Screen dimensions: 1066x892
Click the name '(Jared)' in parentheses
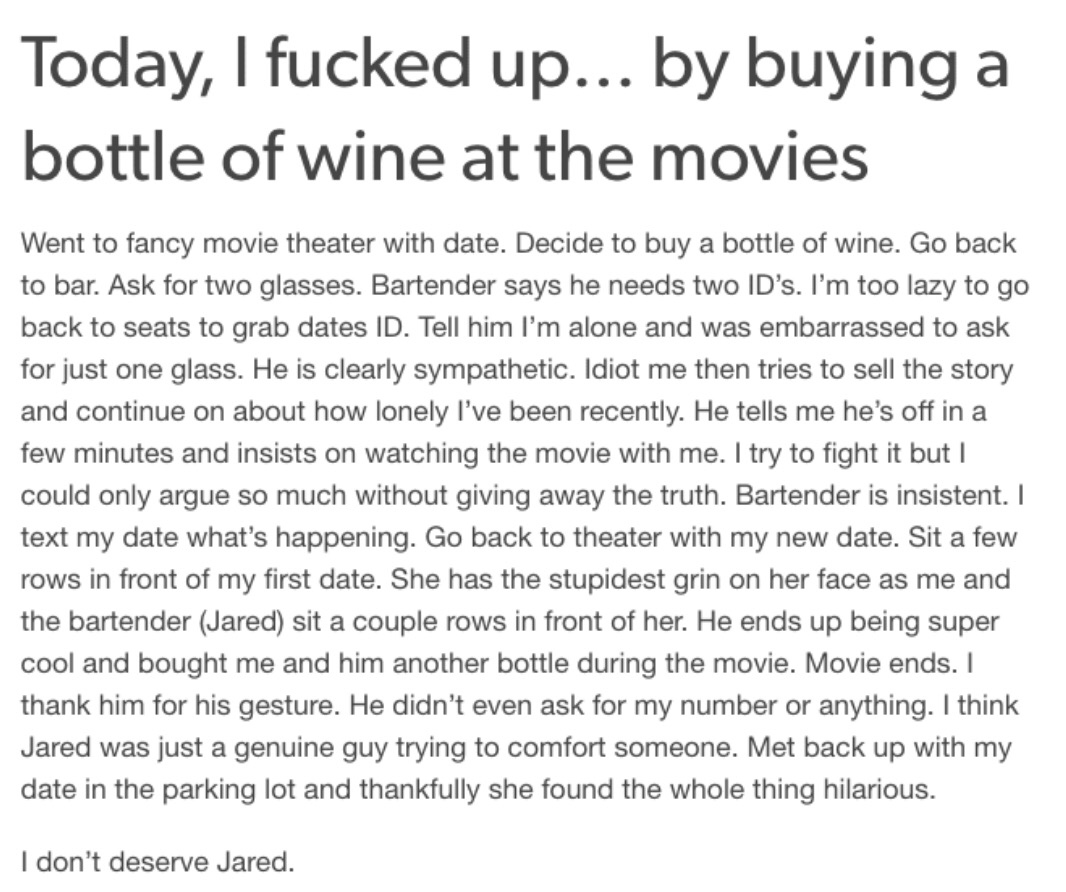(x=241, y=623)
